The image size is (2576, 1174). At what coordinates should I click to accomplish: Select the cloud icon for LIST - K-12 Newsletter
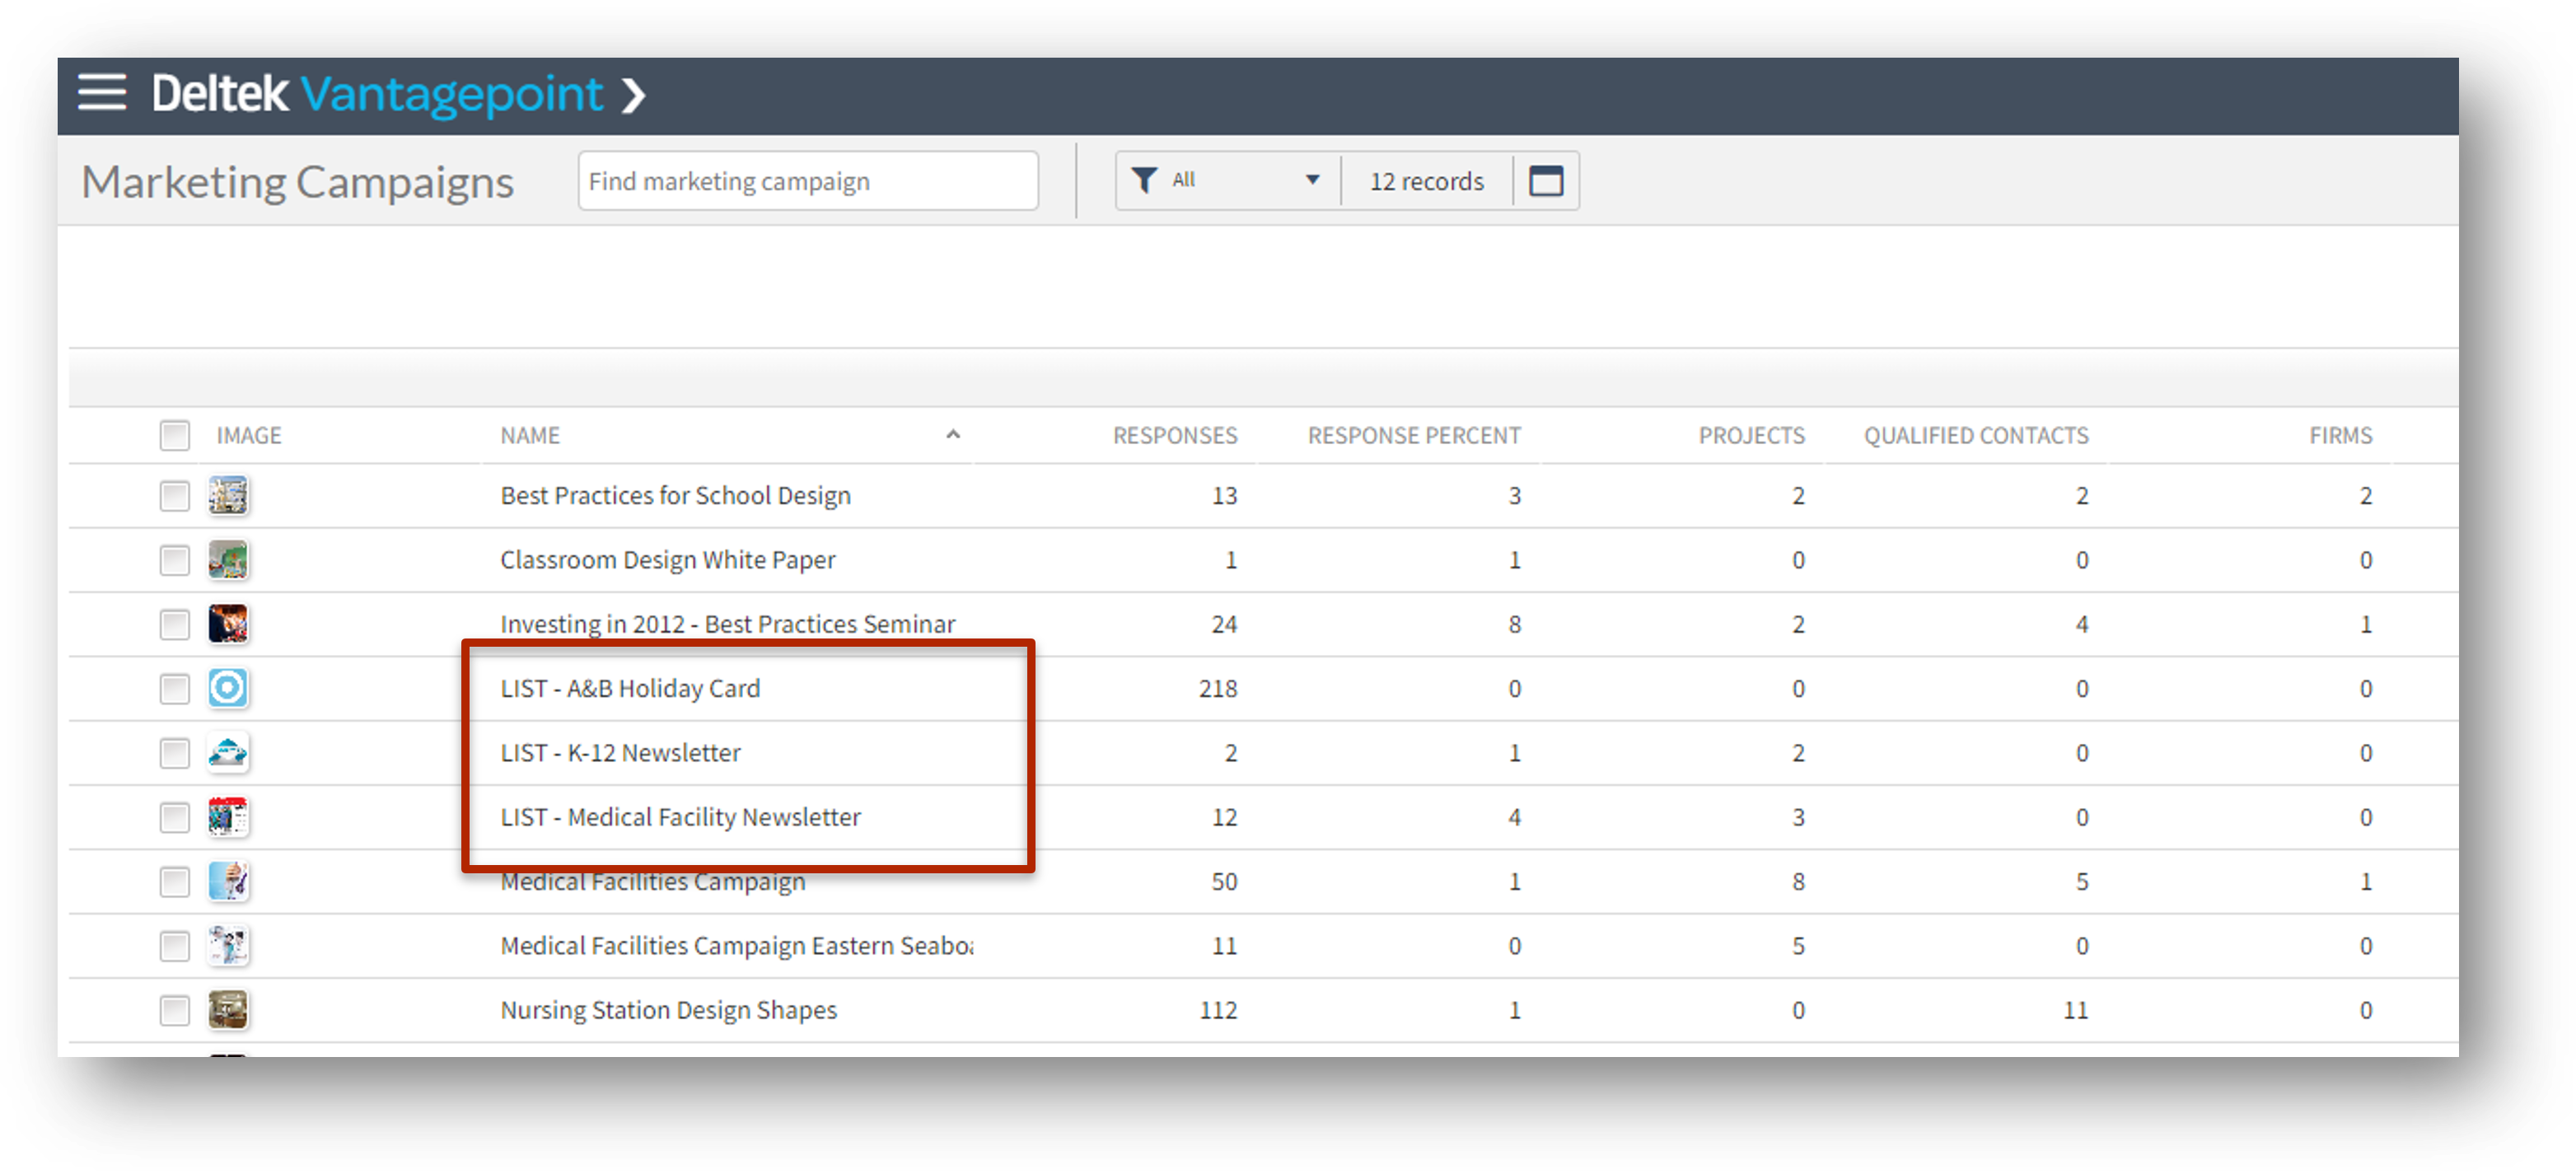[x=229, y=753]
